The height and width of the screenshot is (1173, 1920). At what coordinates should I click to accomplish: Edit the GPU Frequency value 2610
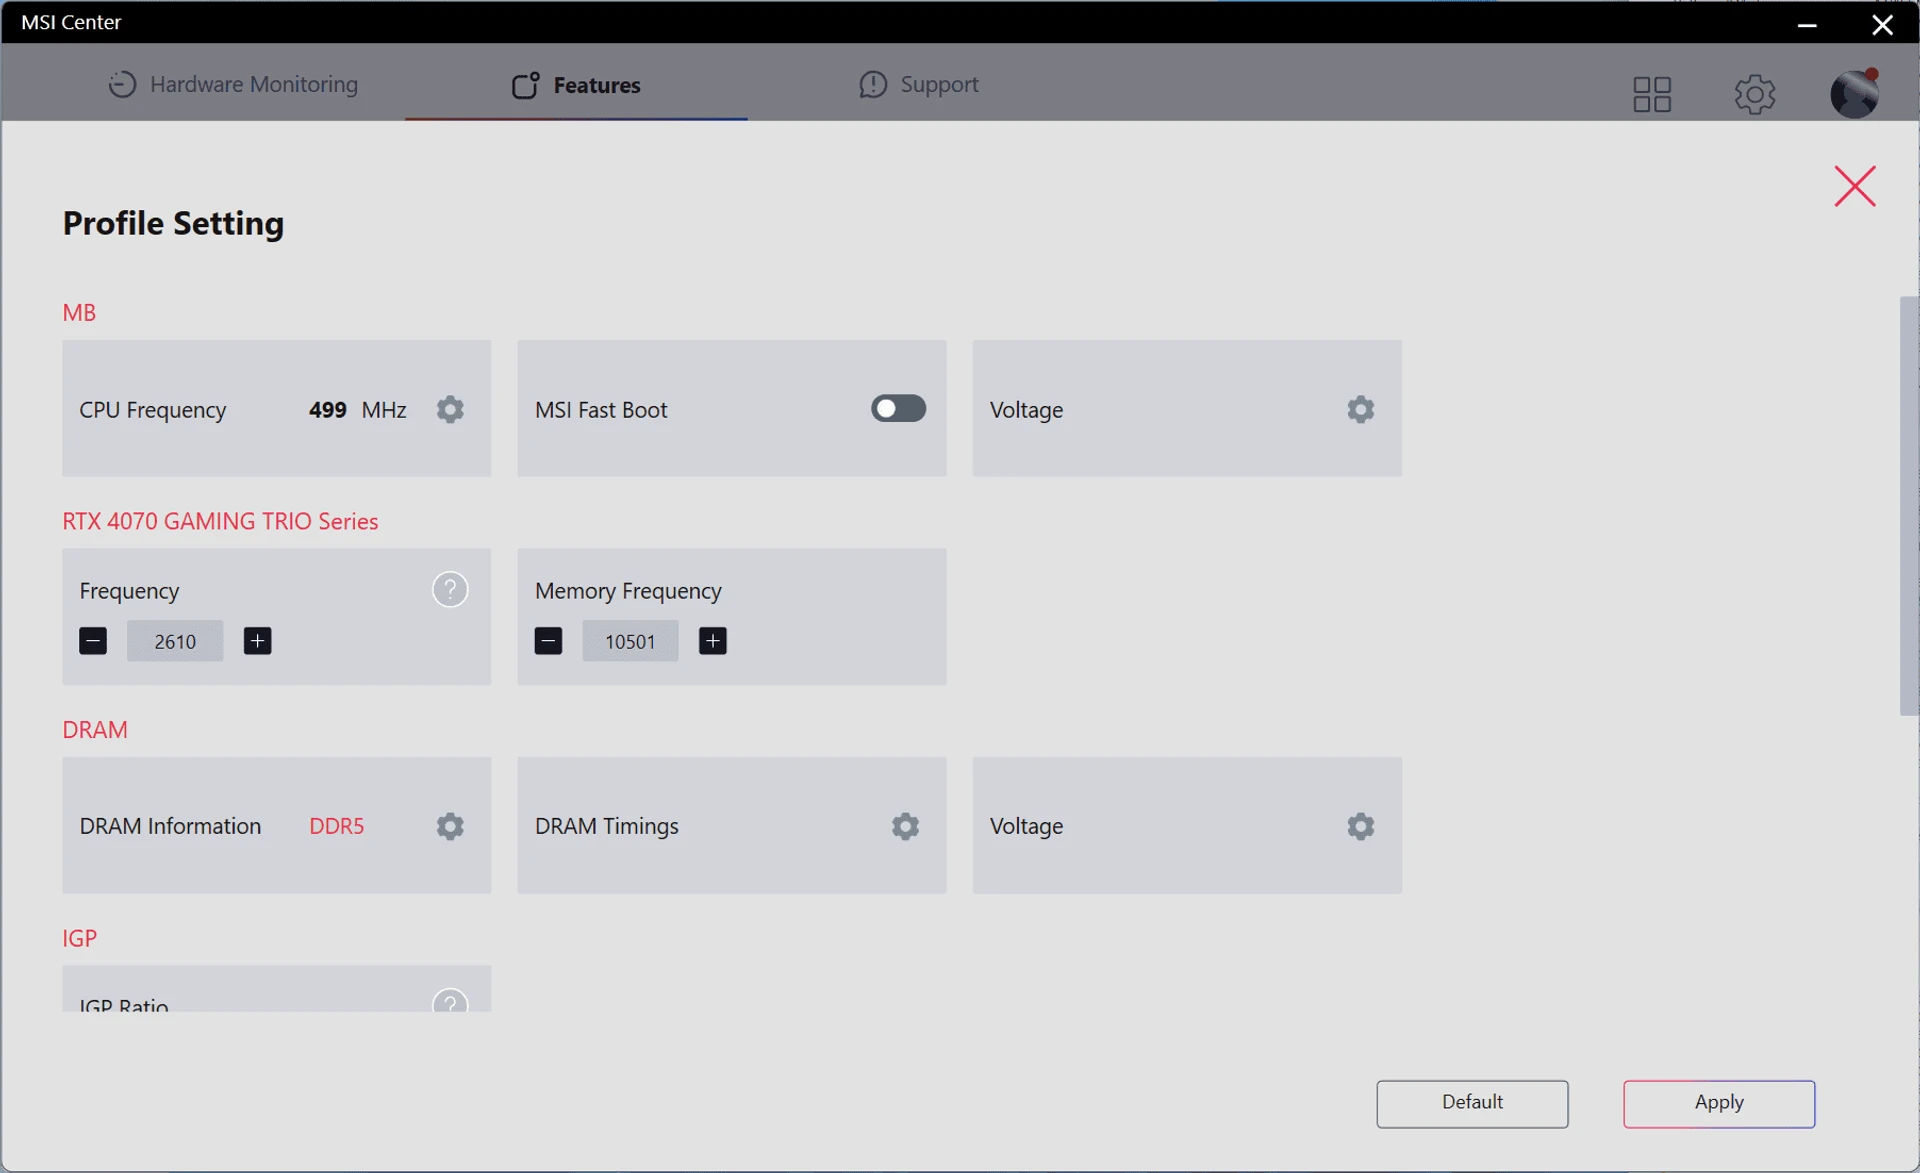pyautogui.click(x=175, y=641)
